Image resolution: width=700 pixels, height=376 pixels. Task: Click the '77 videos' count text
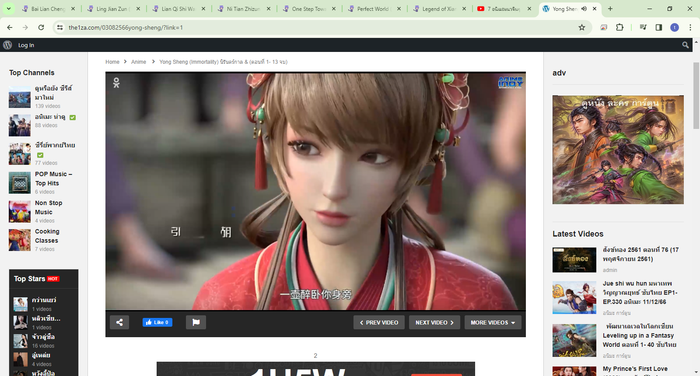click(x=46, y=163)
